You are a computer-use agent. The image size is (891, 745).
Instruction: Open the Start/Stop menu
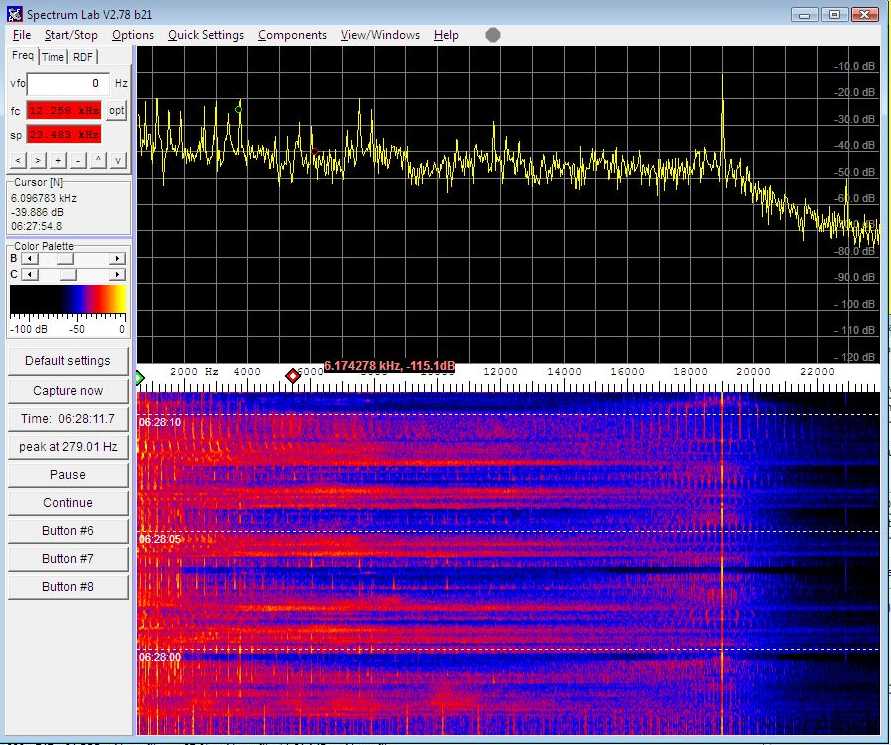click(71, 35)
